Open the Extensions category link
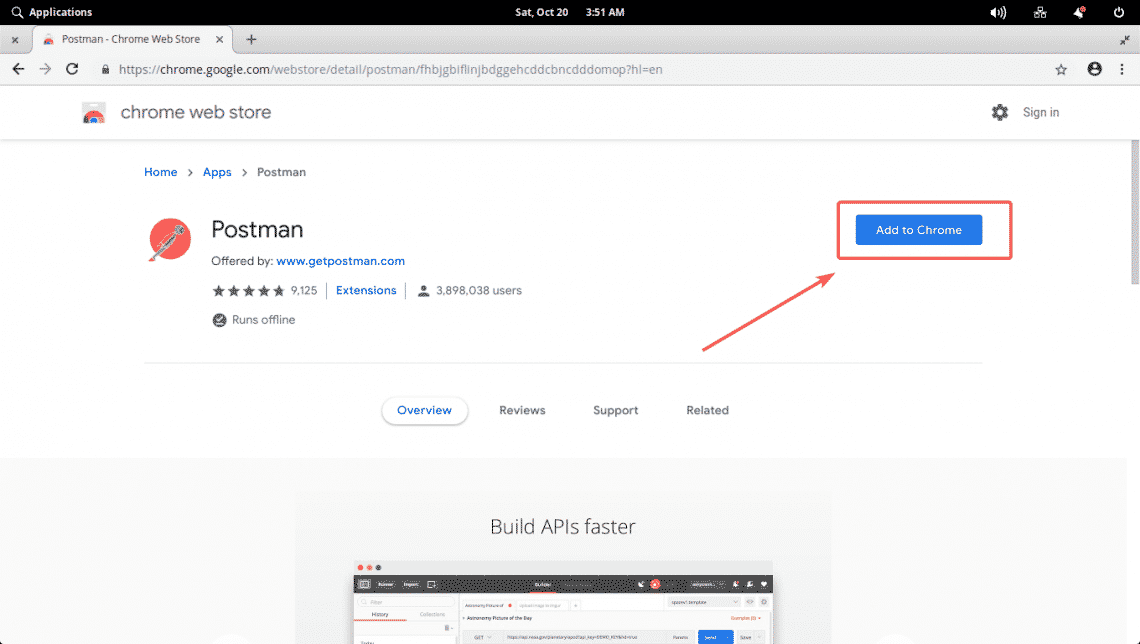Image resolution: width=1140 pixels, height=644 pixels. tap(366, 290)
